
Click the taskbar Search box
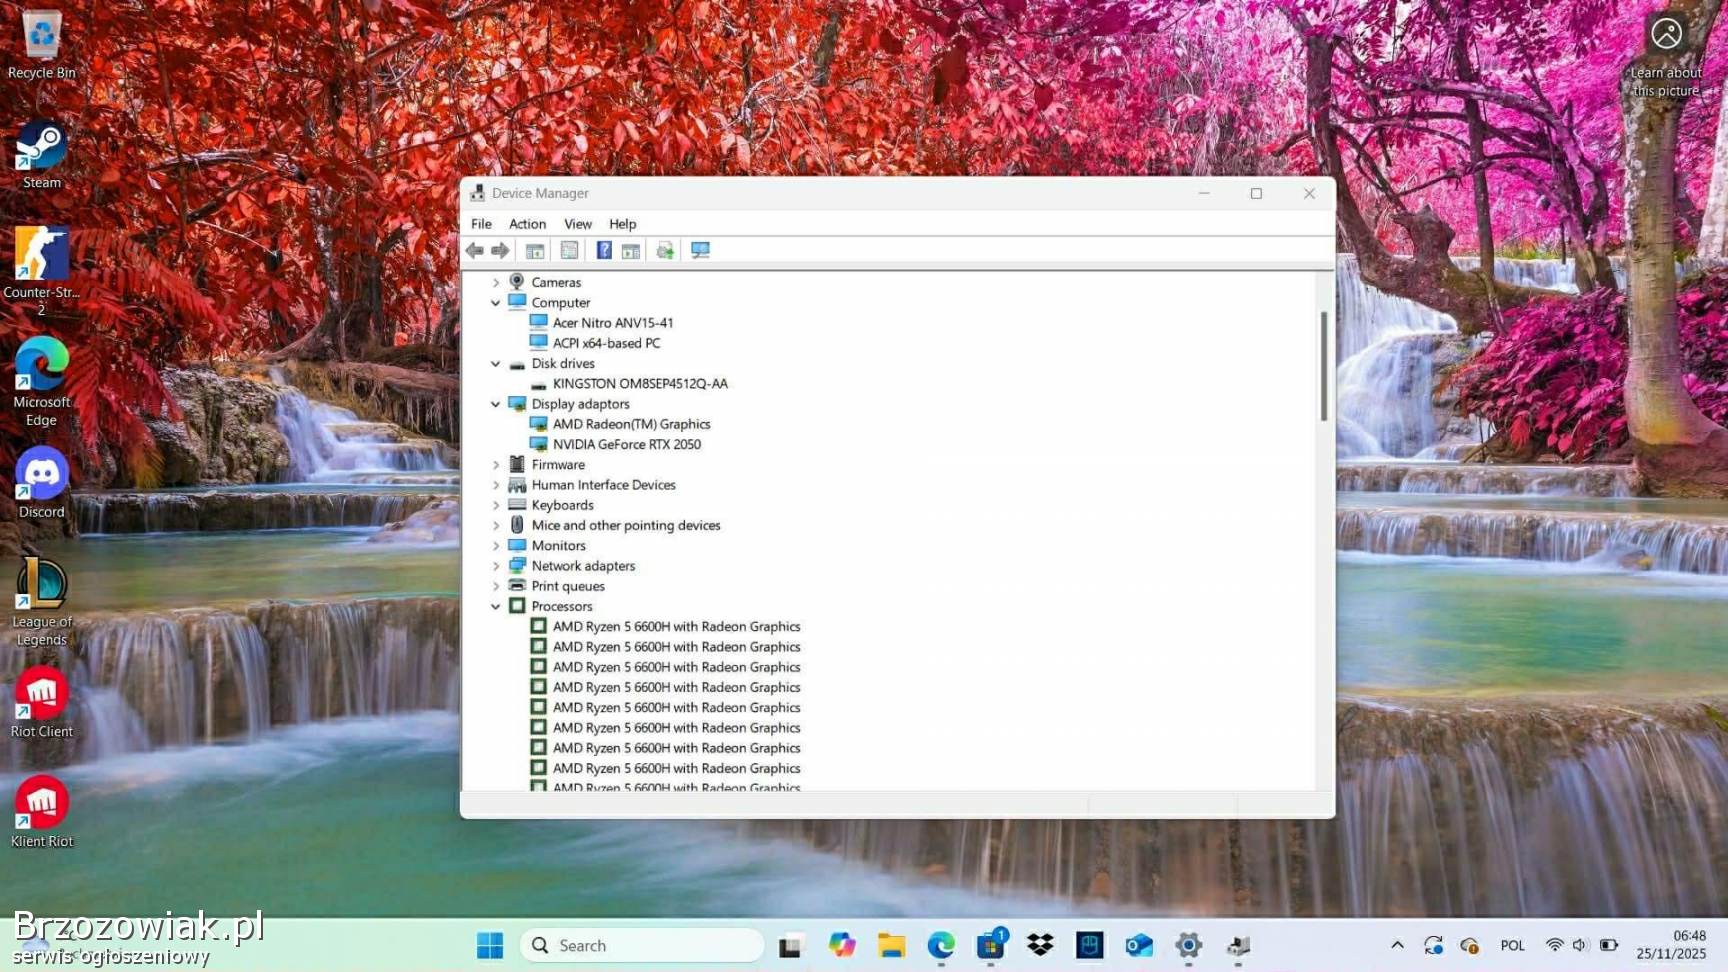tap(642, 945)
